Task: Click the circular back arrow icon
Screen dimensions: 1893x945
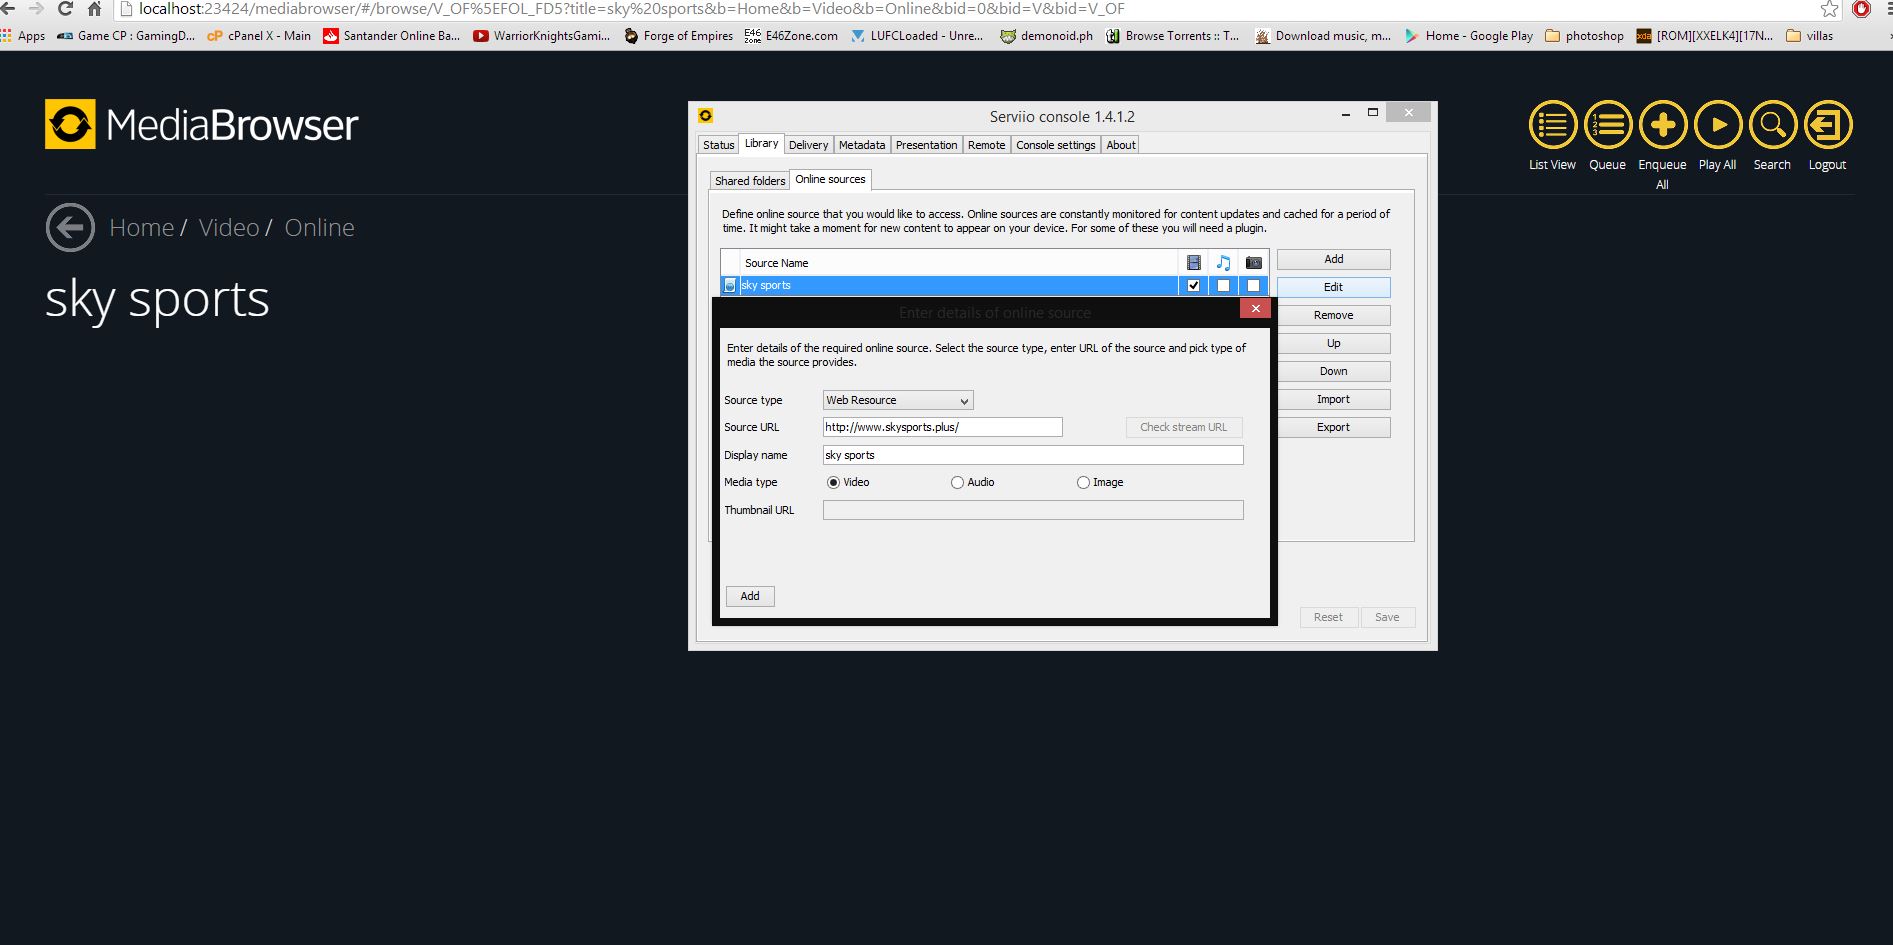Action: 70,228
